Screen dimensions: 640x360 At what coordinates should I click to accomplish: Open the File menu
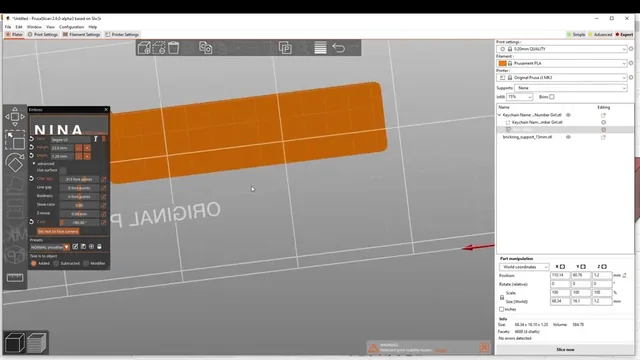pos(8,27)
